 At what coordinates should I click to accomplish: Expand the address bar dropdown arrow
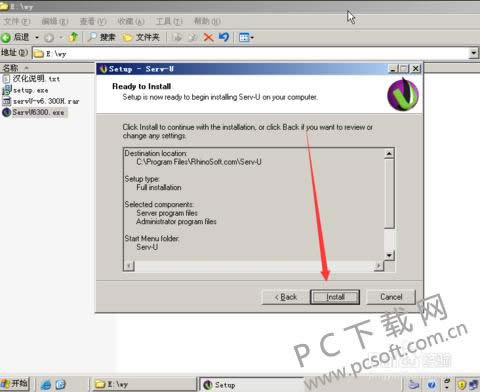tap(473, 53)
